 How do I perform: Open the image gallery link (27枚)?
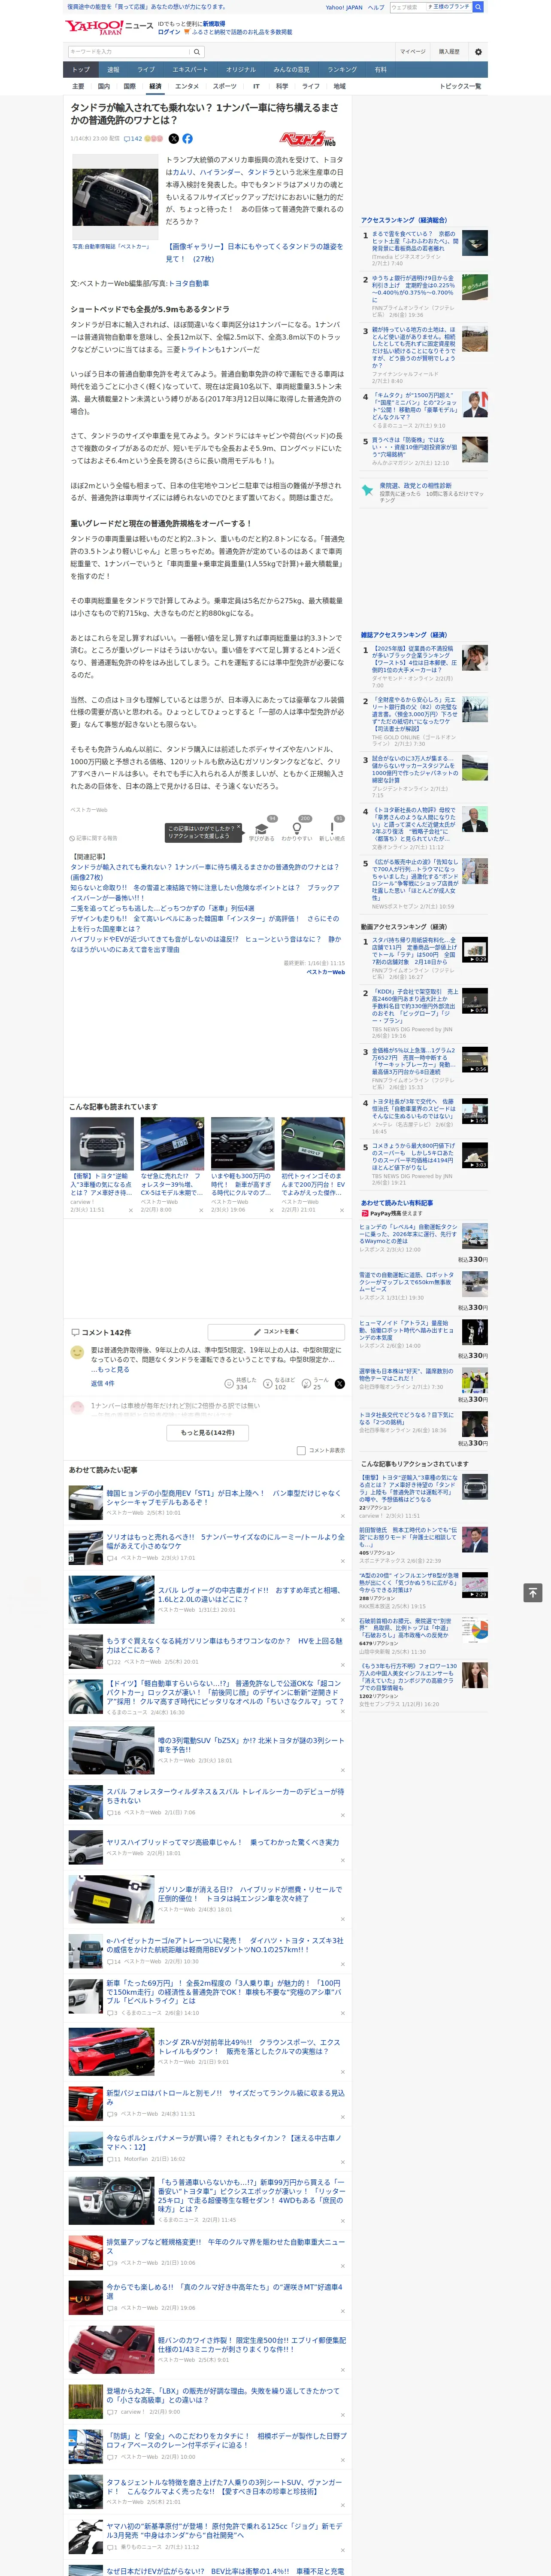[254, 252]
